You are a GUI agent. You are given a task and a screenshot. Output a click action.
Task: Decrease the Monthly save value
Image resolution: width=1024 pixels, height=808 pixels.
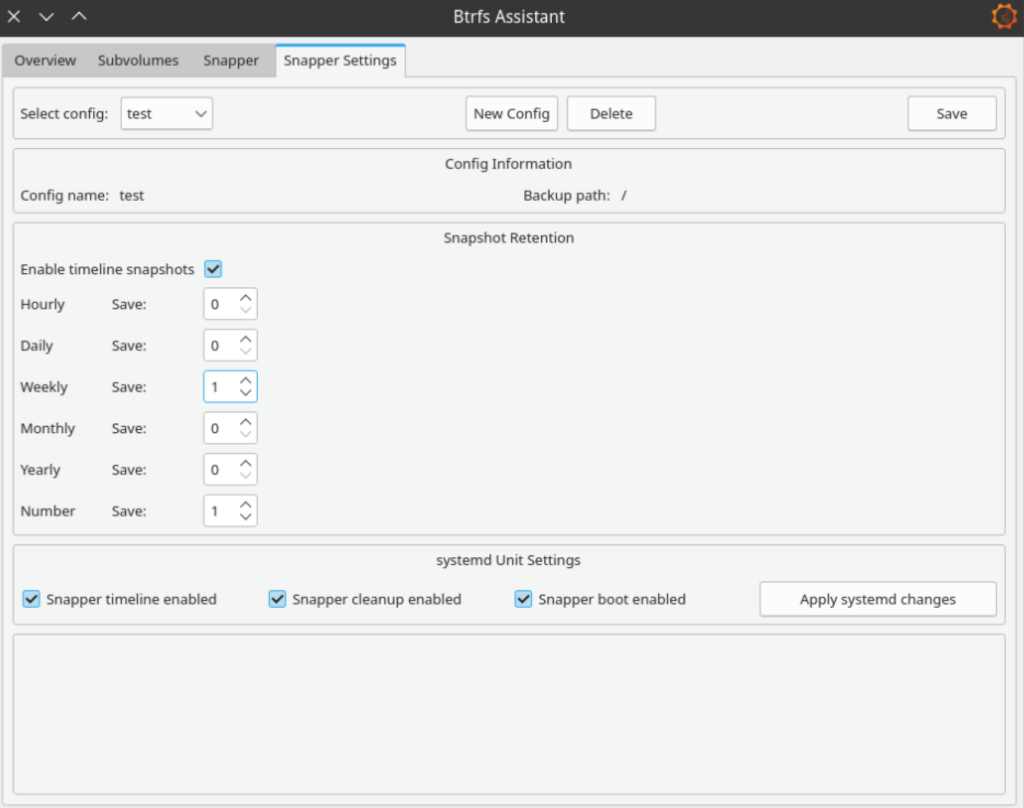point(246,434)
